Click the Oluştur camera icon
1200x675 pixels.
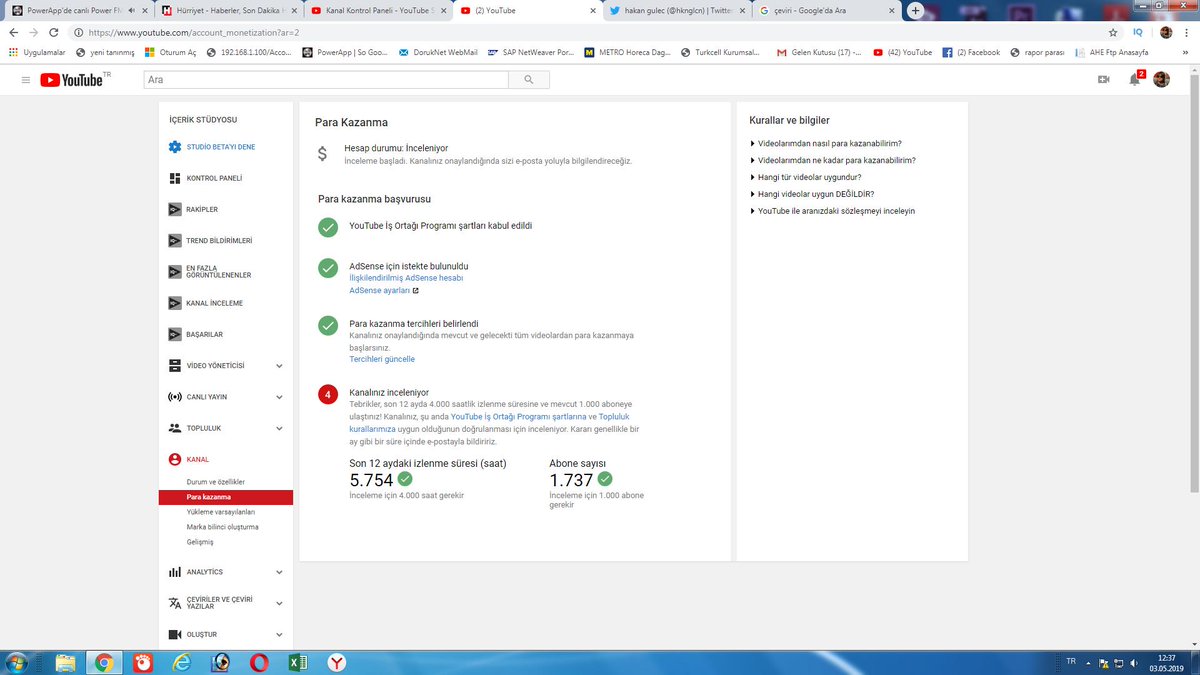(x=175, y=634)
